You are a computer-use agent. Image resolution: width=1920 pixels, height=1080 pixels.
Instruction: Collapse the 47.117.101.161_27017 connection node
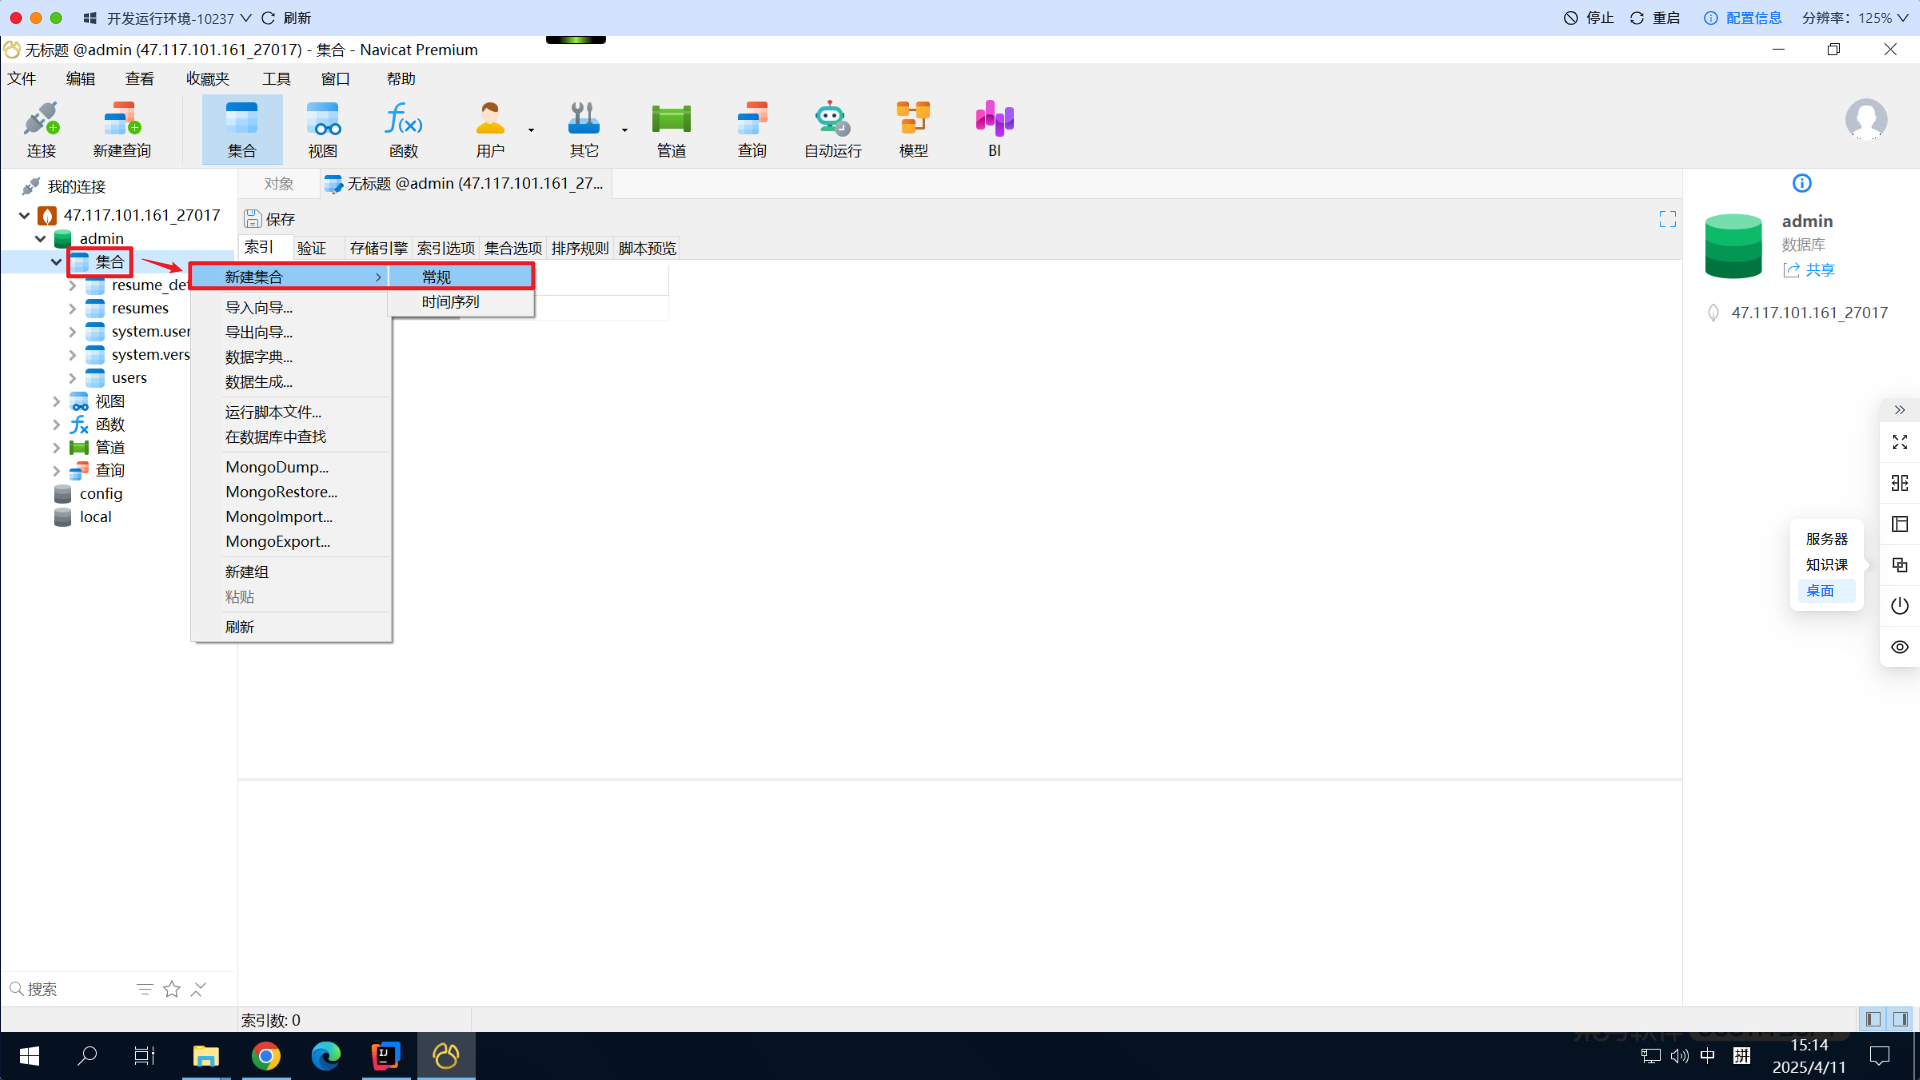[24, 215]
